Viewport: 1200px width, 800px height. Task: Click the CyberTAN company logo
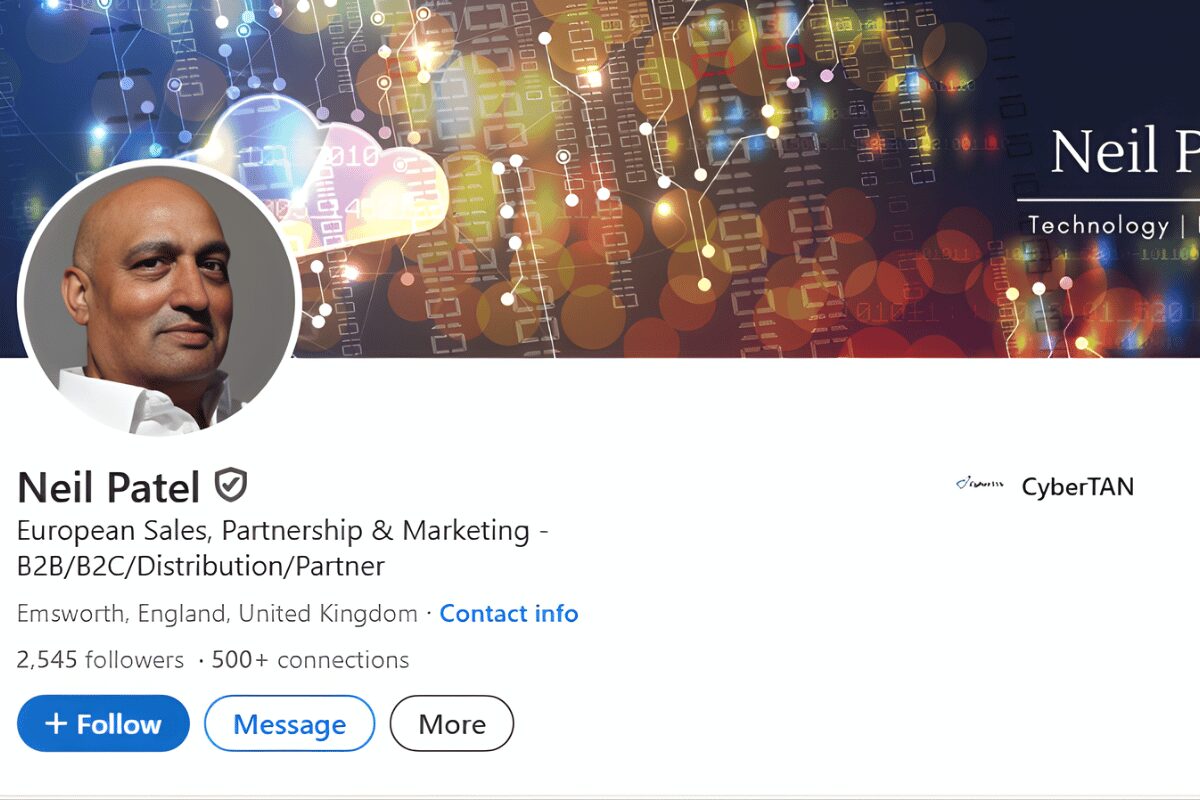(979, 487)
